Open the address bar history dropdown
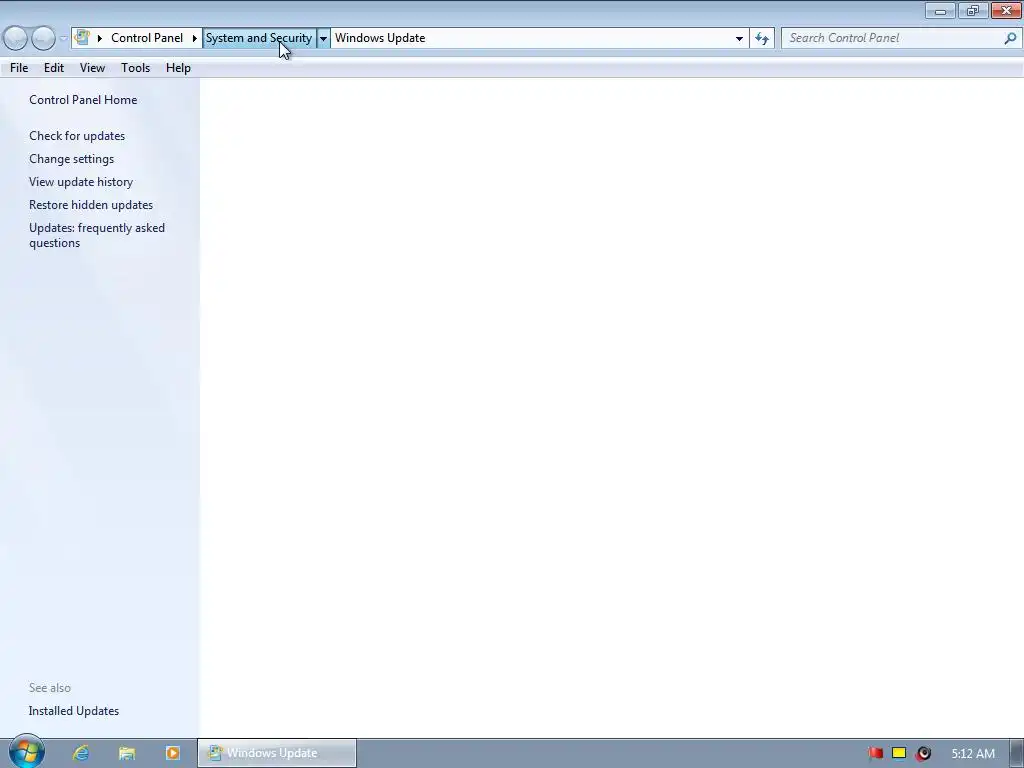 (x=739, y=38)
